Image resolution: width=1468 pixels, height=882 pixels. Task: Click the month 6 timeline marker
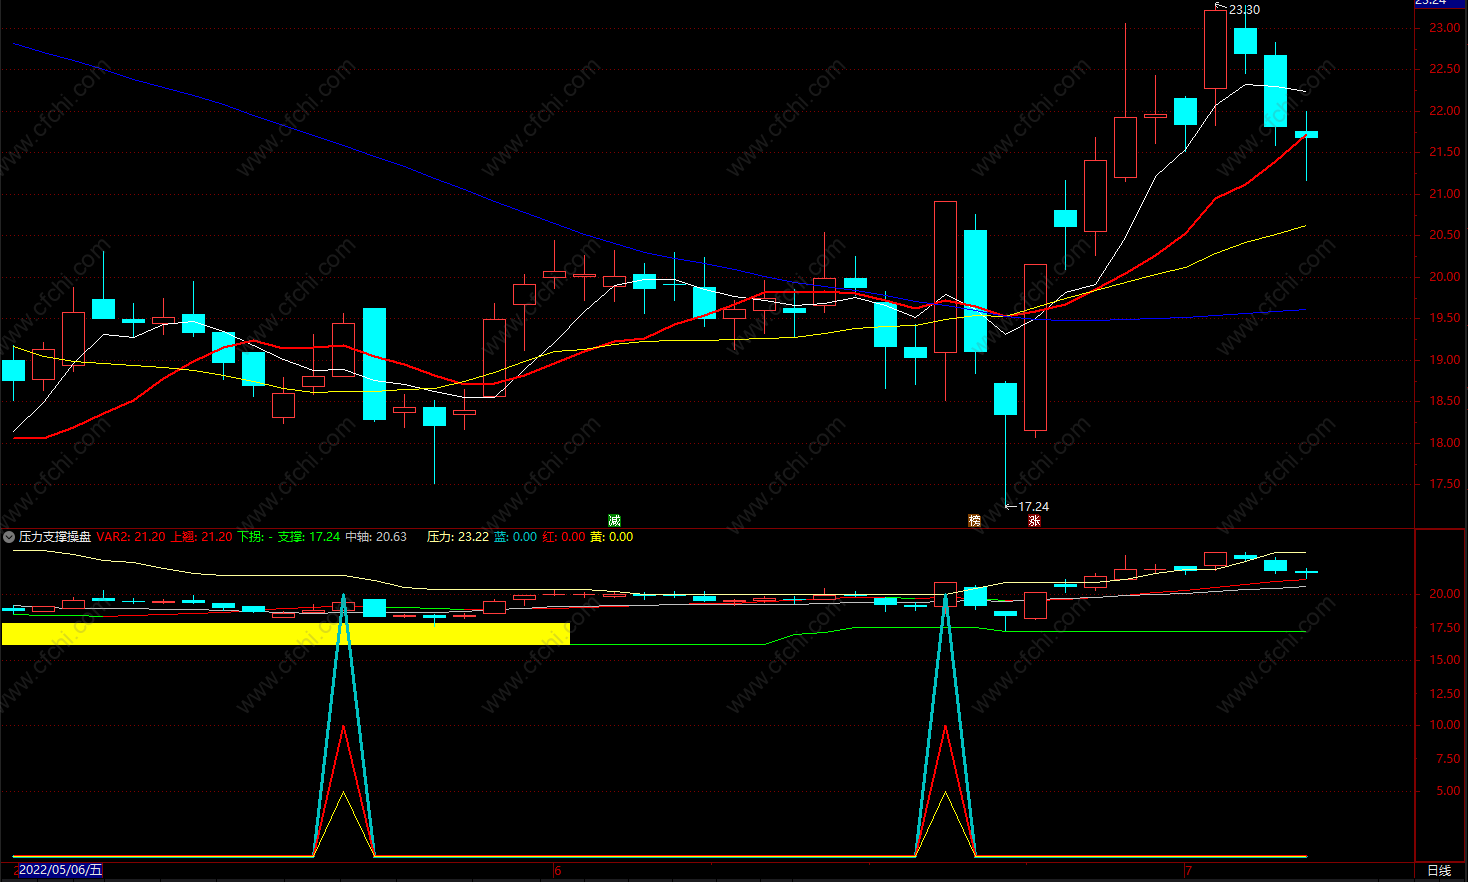pyautogui.click(x=558, y=871)
